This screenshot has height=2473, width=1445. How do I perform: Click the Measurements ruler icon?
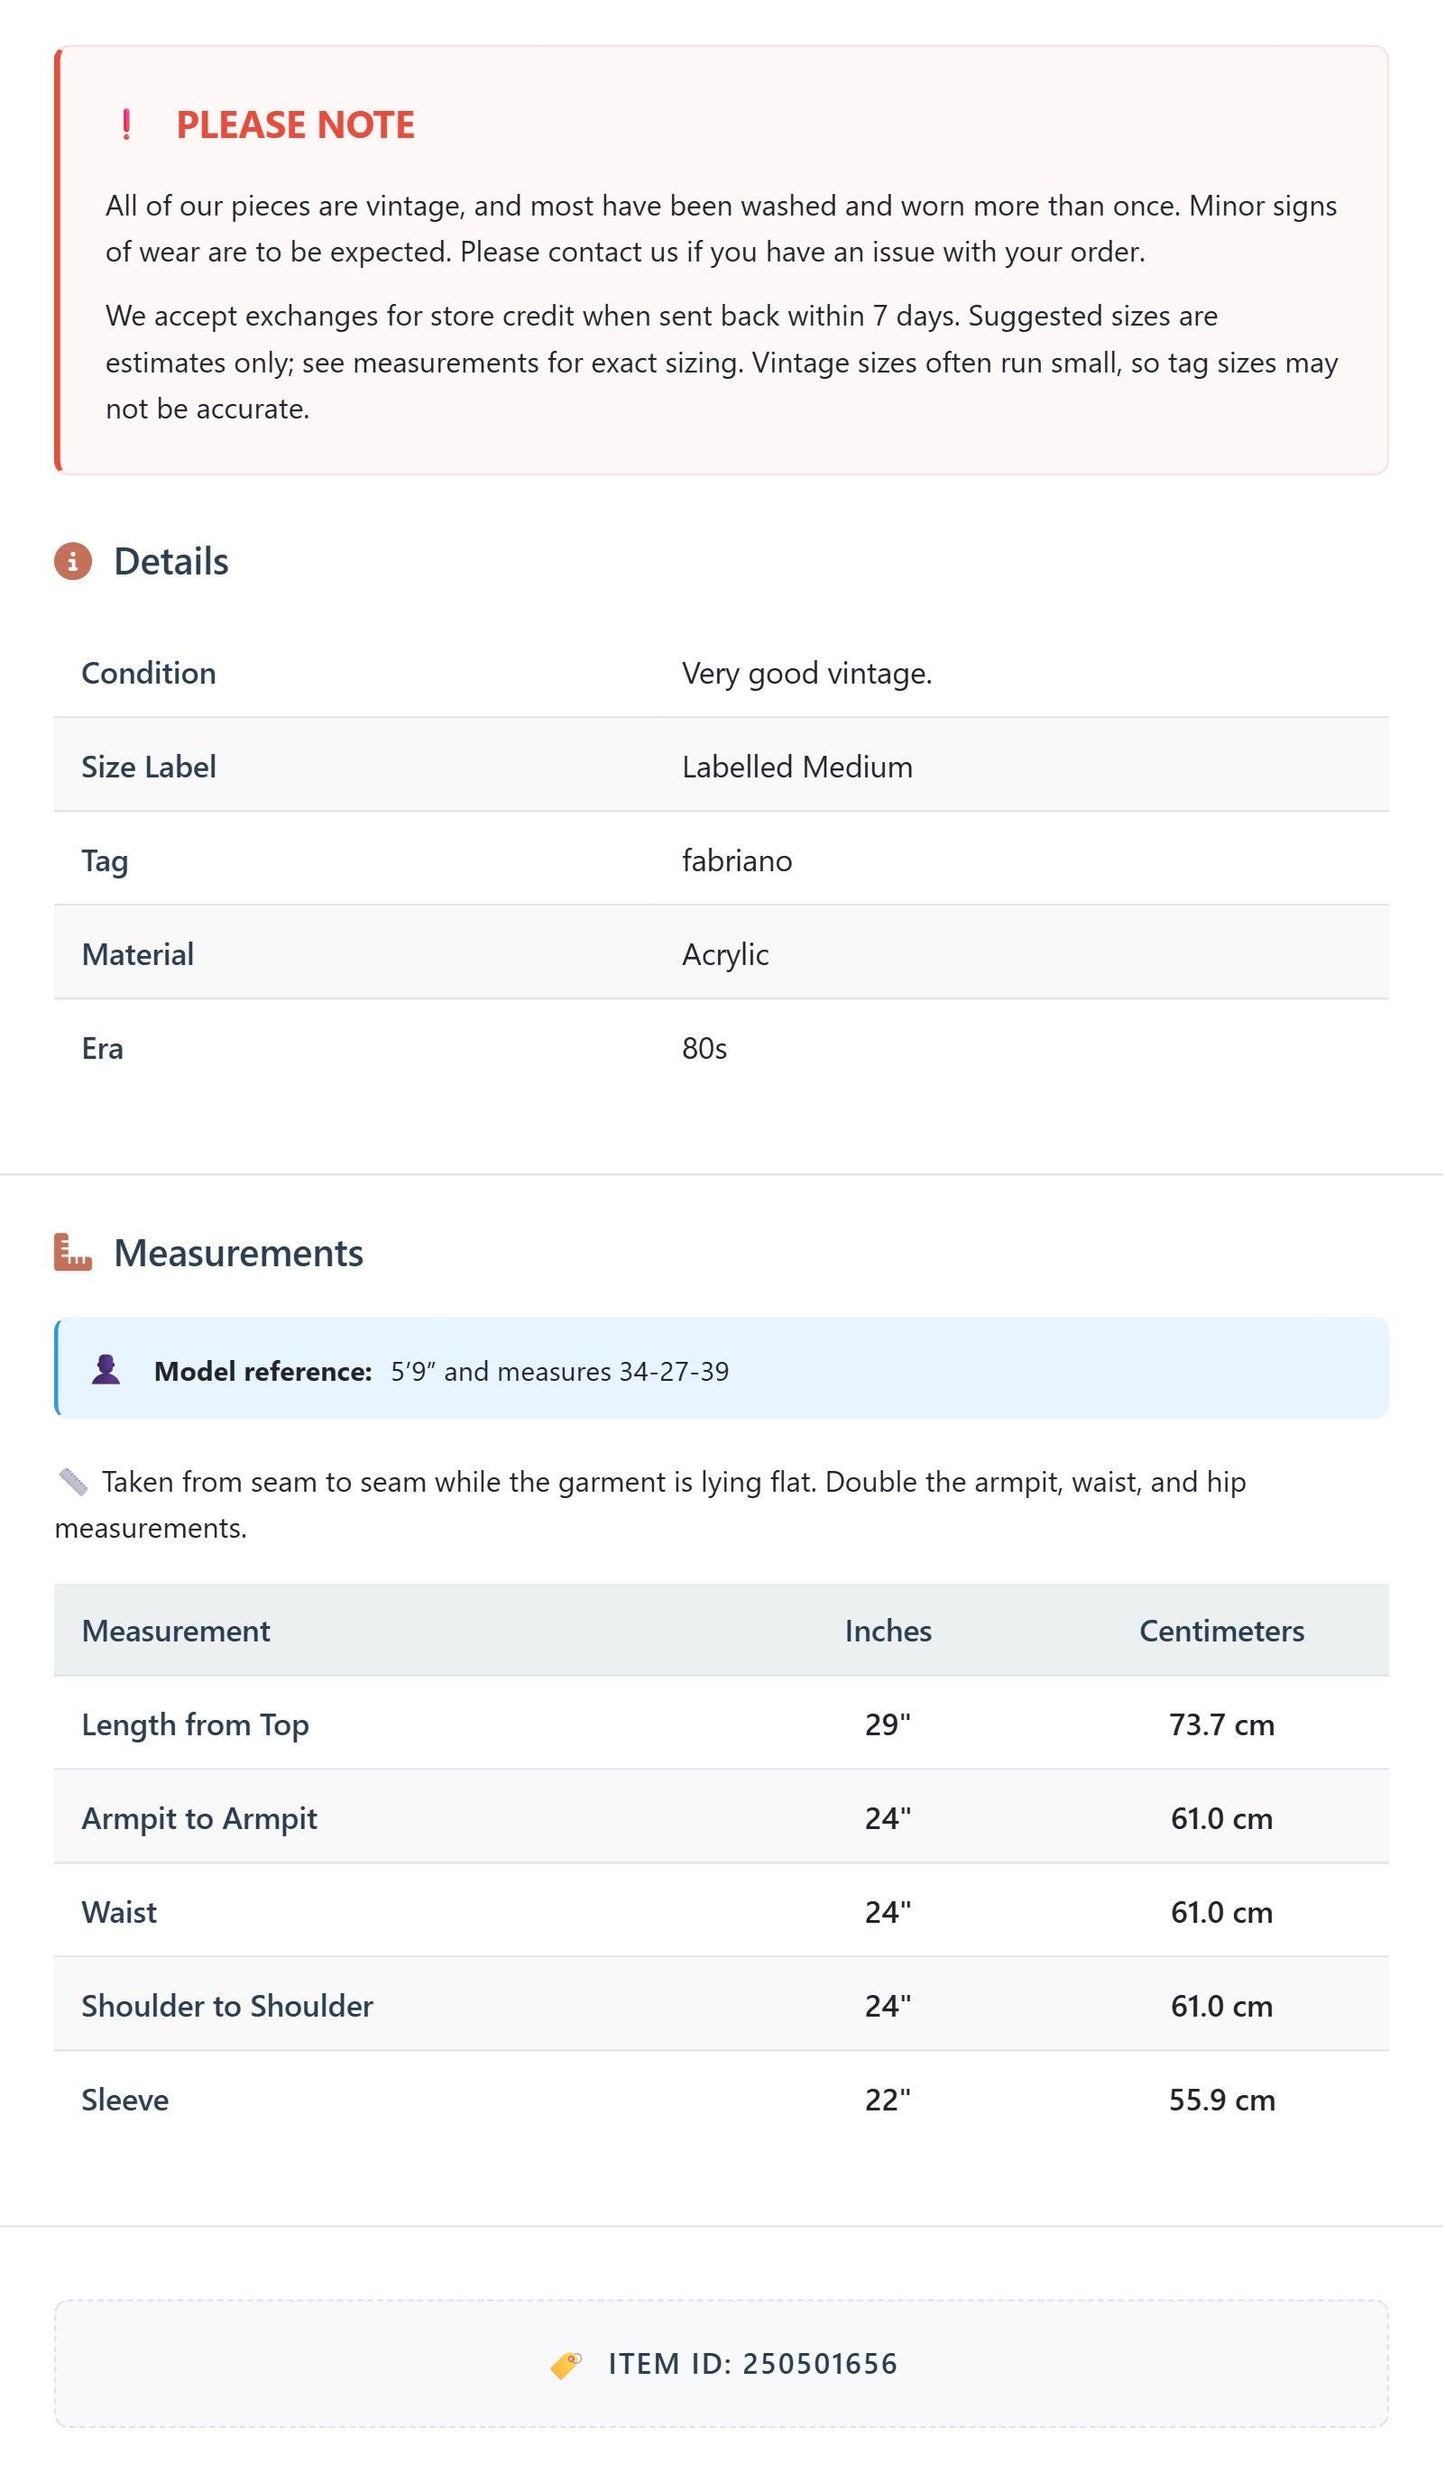coord(73,1253)
